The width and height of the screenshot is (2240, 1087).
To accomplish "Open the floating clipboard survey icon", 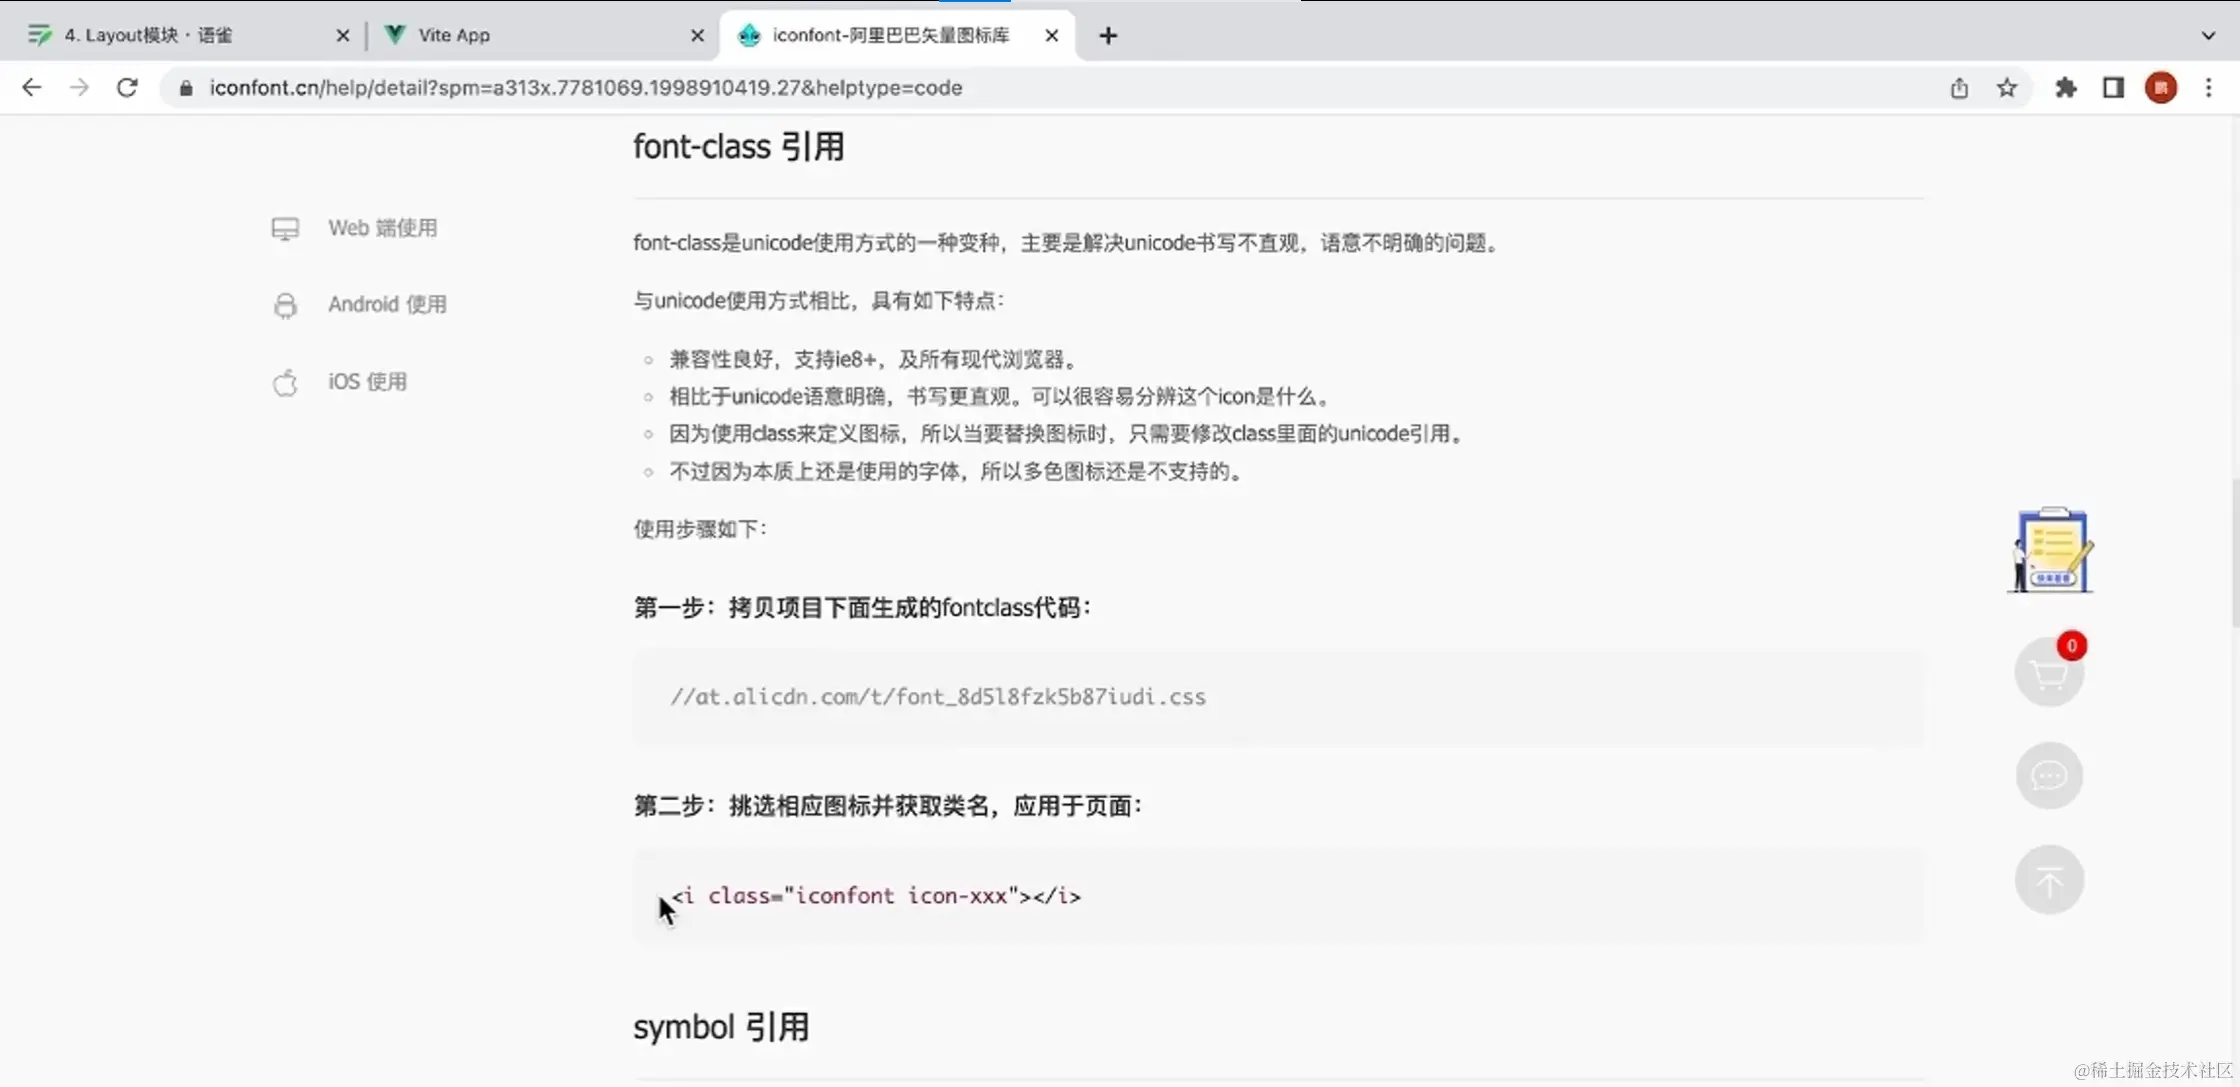I will click(2051, 550).
